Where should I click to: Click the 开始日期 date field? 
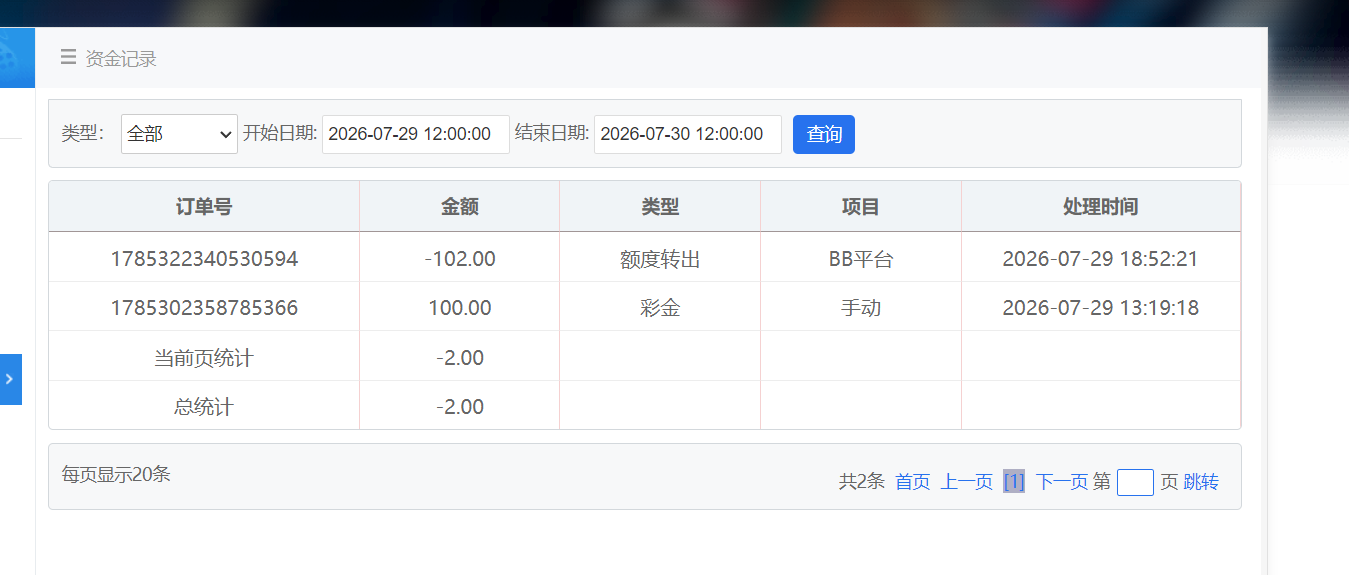[416, 134]
